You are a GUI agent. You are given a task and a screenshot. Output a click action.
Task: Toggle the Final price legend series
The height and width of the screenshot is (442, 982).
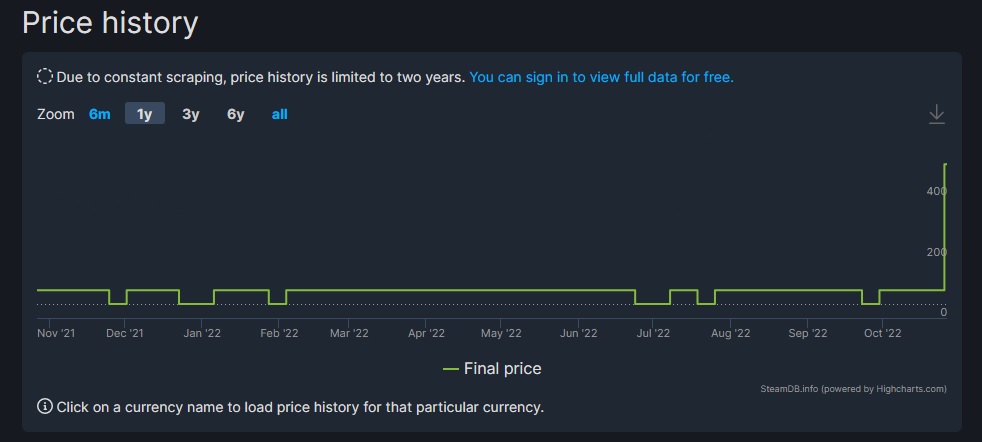(x=502, y=369)
